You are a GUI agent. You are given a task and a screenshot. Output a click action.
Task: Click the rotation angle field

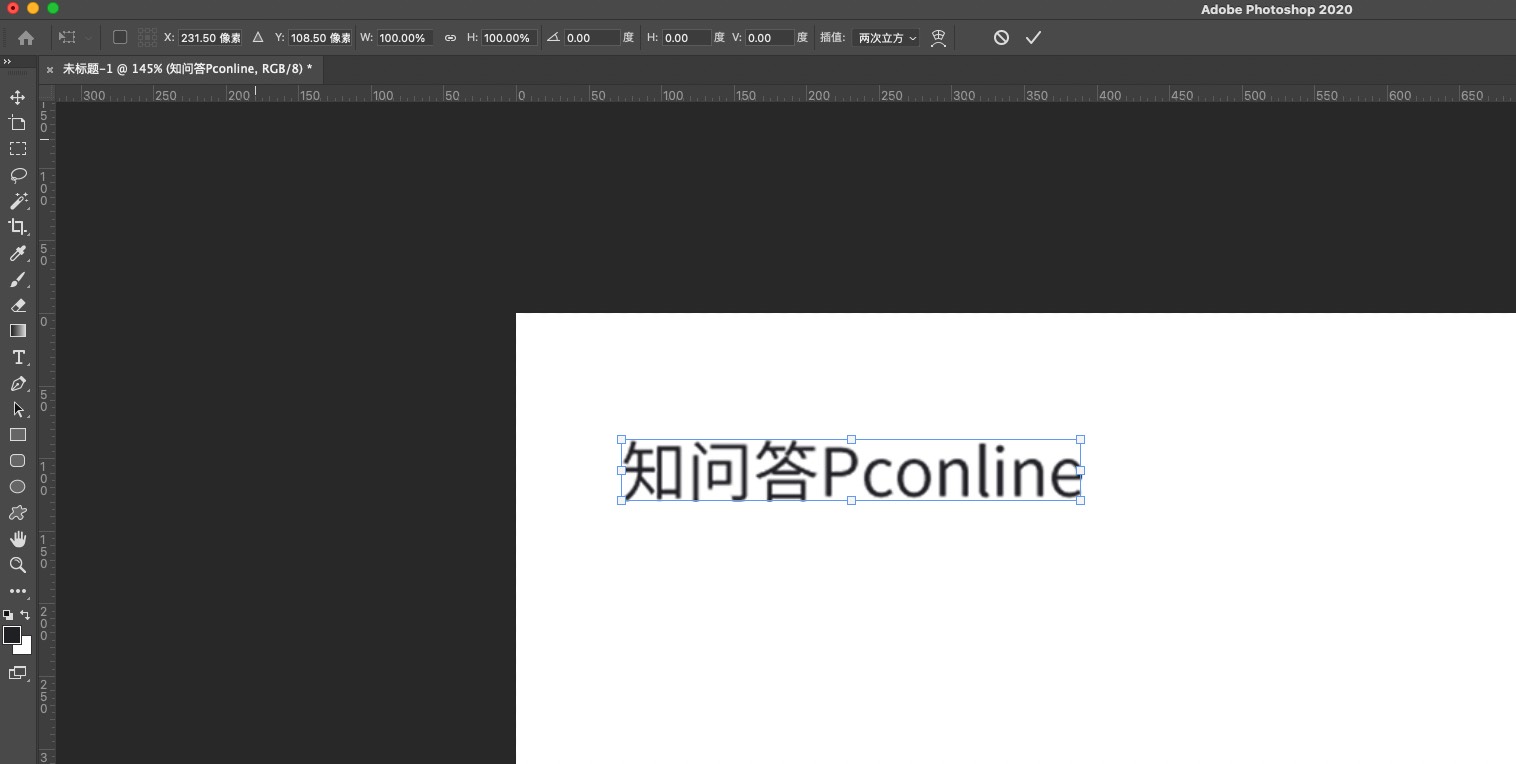(x=592, y=38)
